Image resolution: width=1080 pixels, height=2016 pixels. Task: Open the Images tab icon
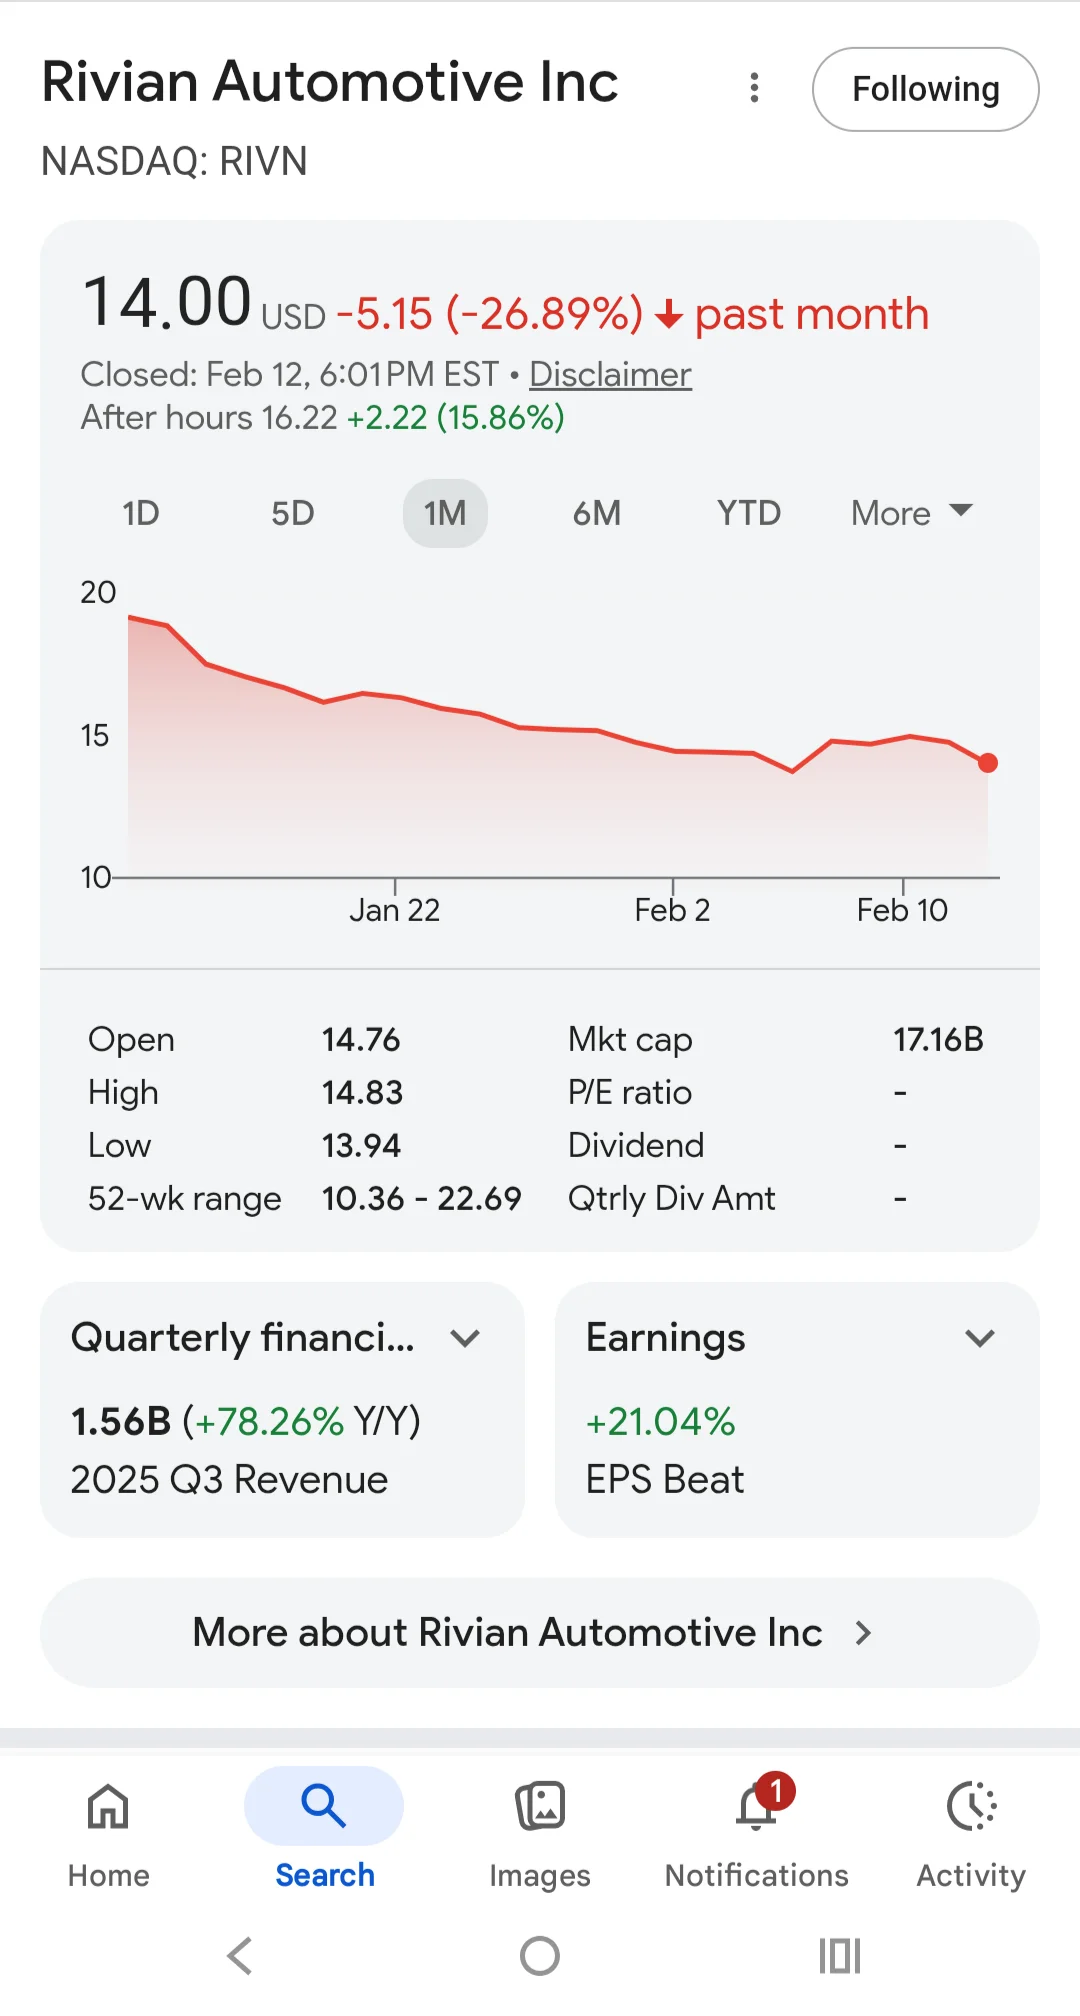pos(540,1807)
